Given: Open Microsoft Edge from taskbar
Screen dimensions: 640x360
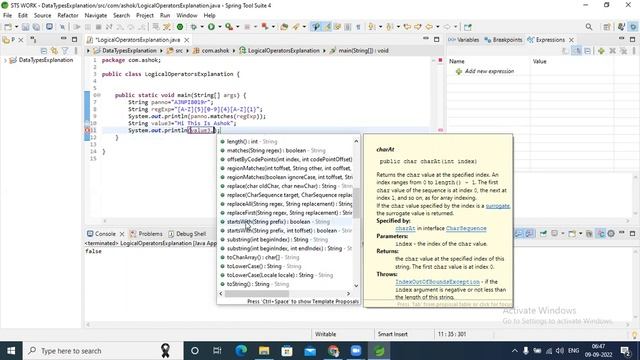Looking at the screenshot, I should point(241,351).
